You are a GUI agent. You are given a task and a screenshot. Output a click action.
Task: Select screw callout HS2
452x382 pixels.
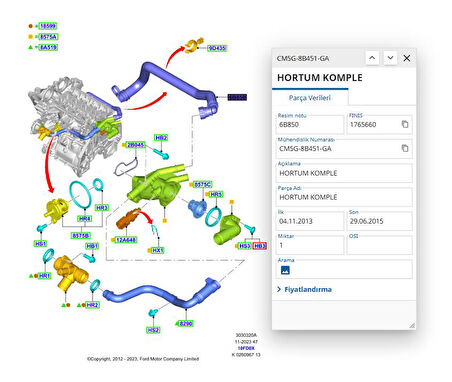[x=153, y=330]
